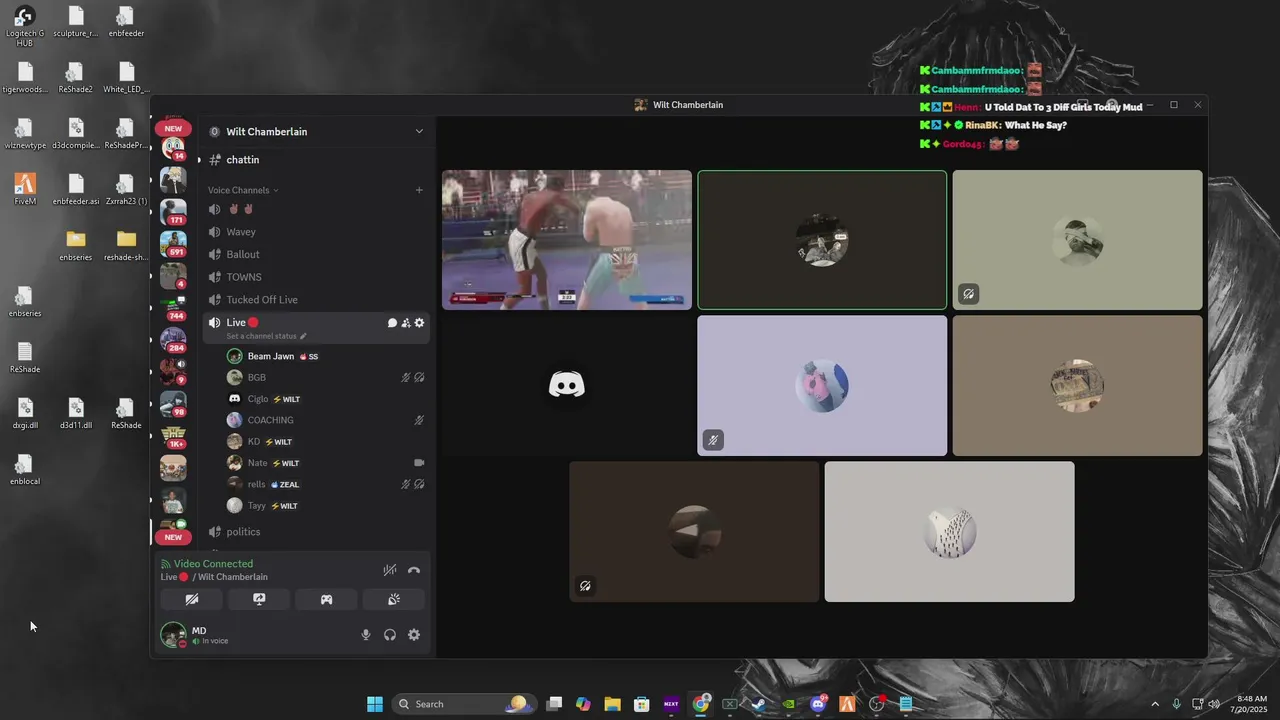Open NVIDIA app from the taskbar
This screenshot has width=1280, height=720.
click(788, 704)
